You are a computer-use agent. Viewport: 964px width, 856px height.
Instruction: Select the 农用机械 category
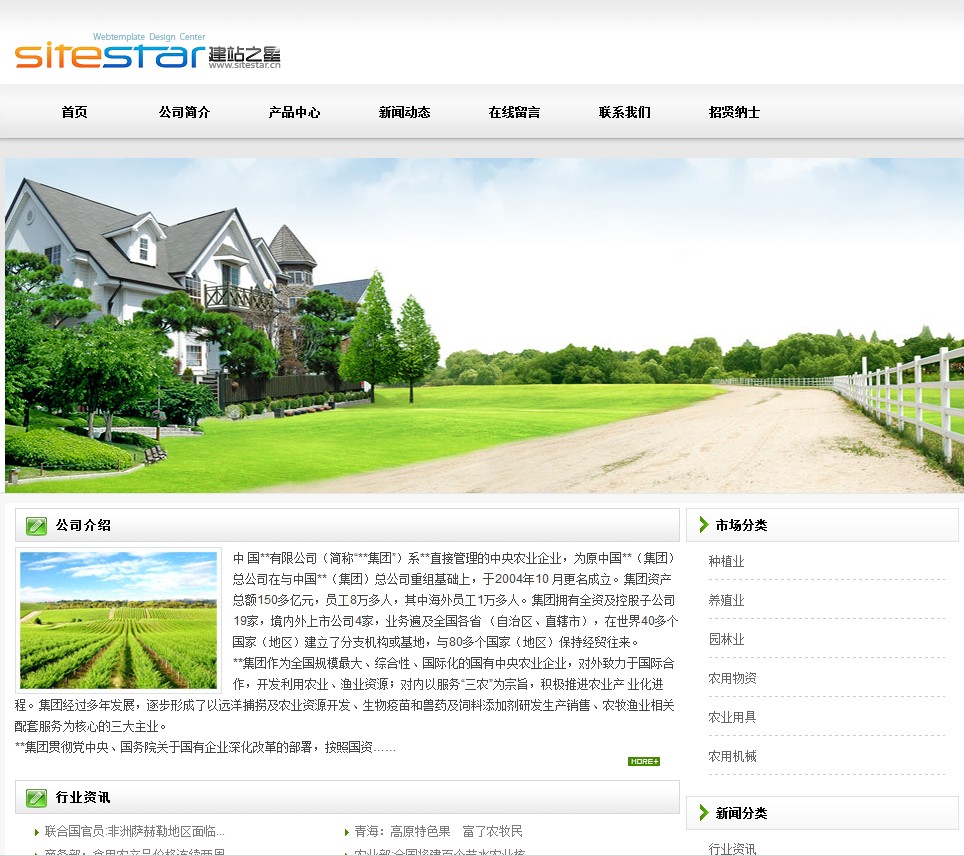[732, 756]
